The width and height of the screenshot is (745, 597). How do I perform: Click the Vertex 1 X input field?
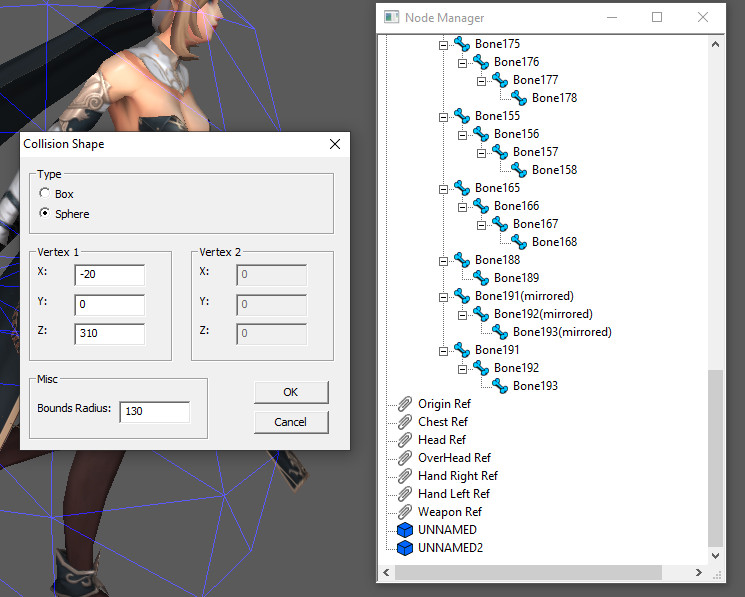[x=110, y=275]
